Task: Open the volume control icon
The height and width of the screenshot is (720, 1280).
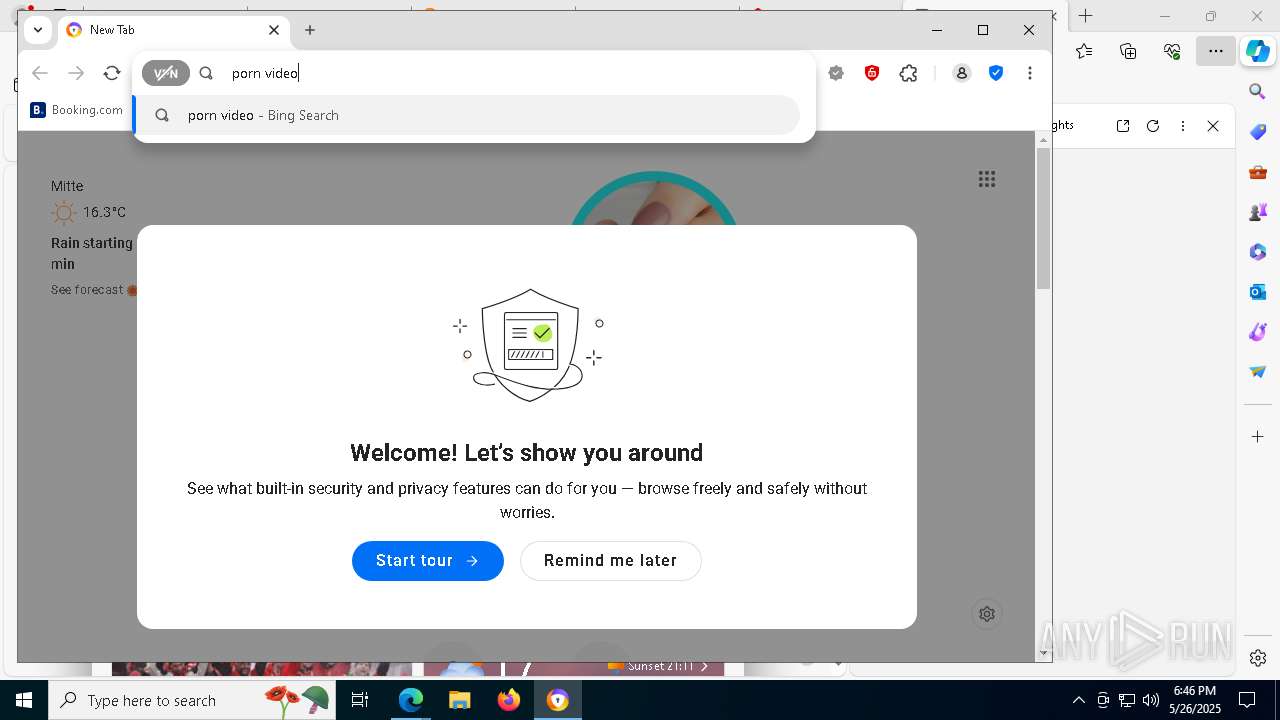Action: pos(1151,700)
